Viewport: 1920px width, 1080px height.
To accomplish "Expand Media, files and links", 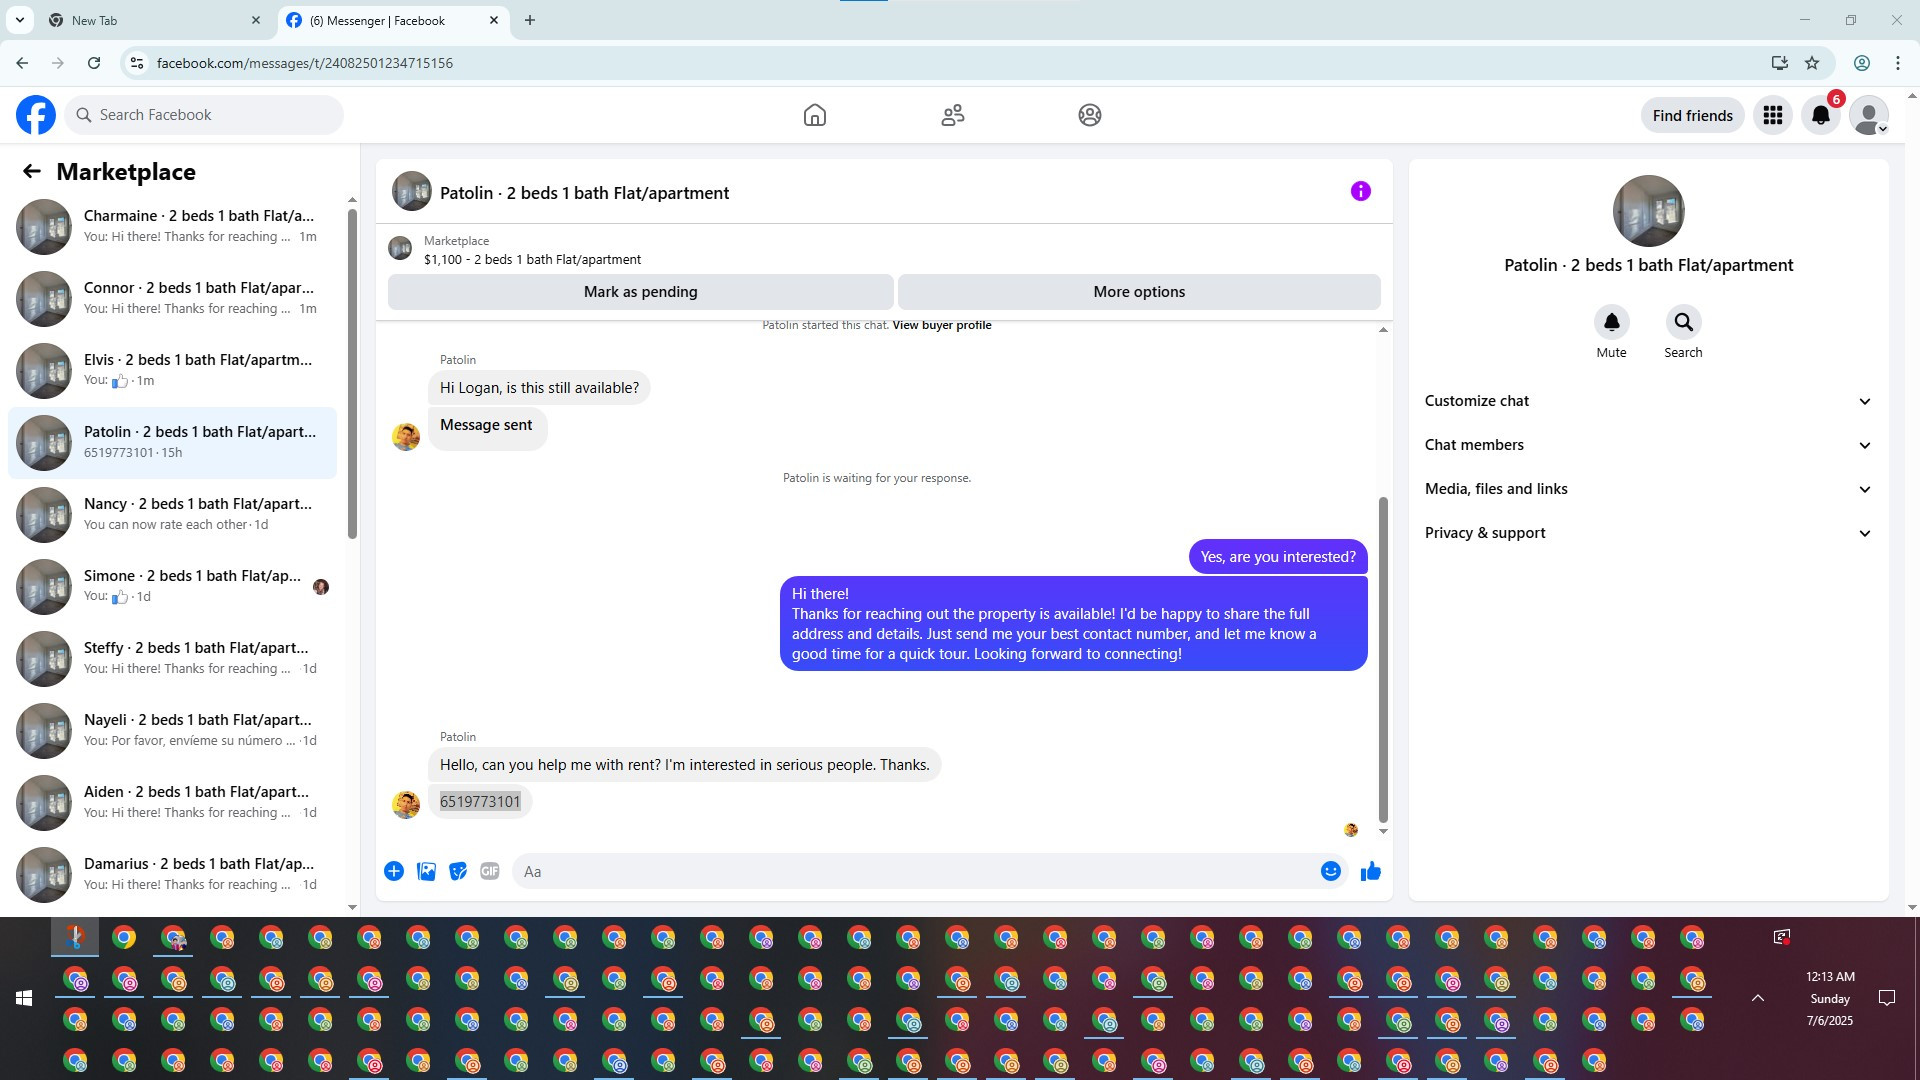I will (1647, 489).
